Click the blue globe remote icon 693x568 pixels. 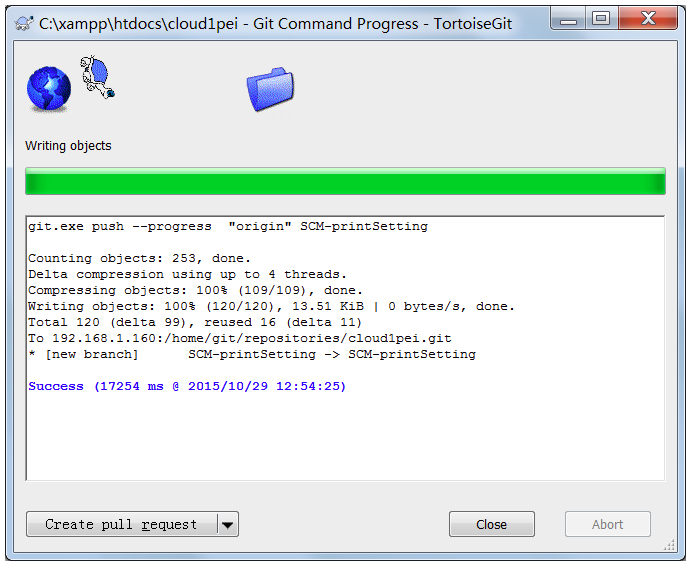point(48,88)
